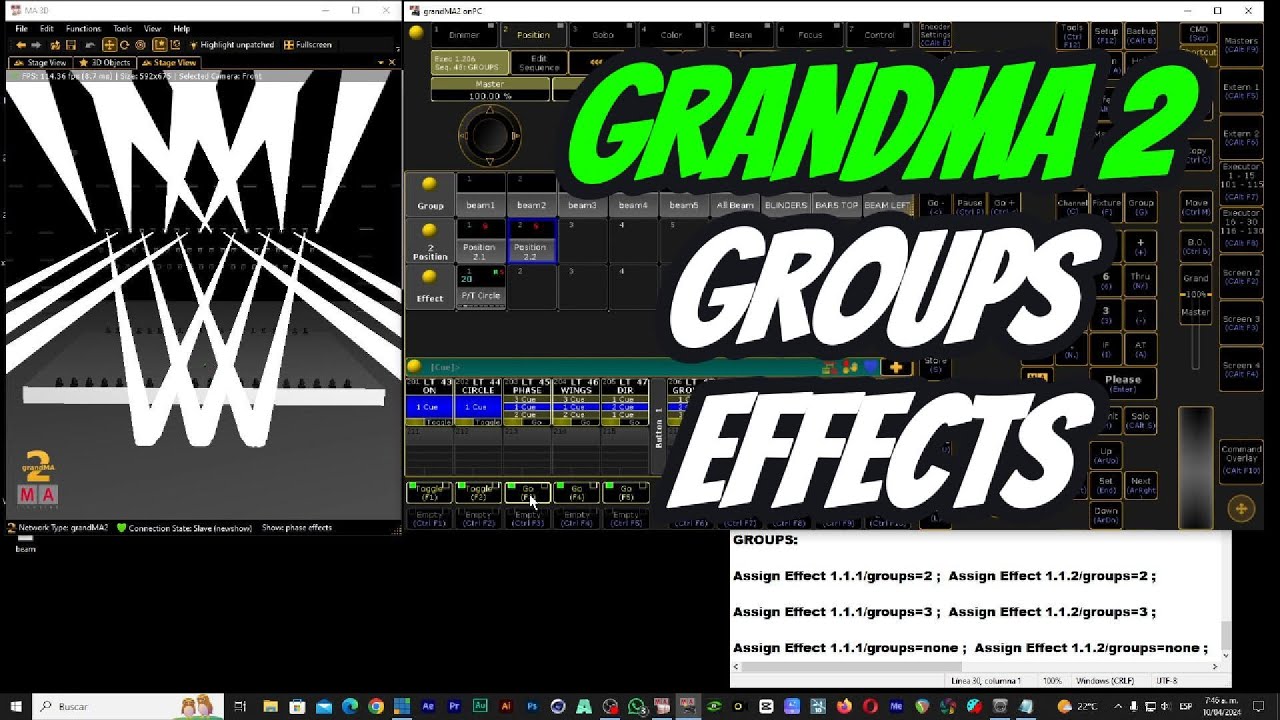
Task: Select preset Position 2.2
Action: 531,241
